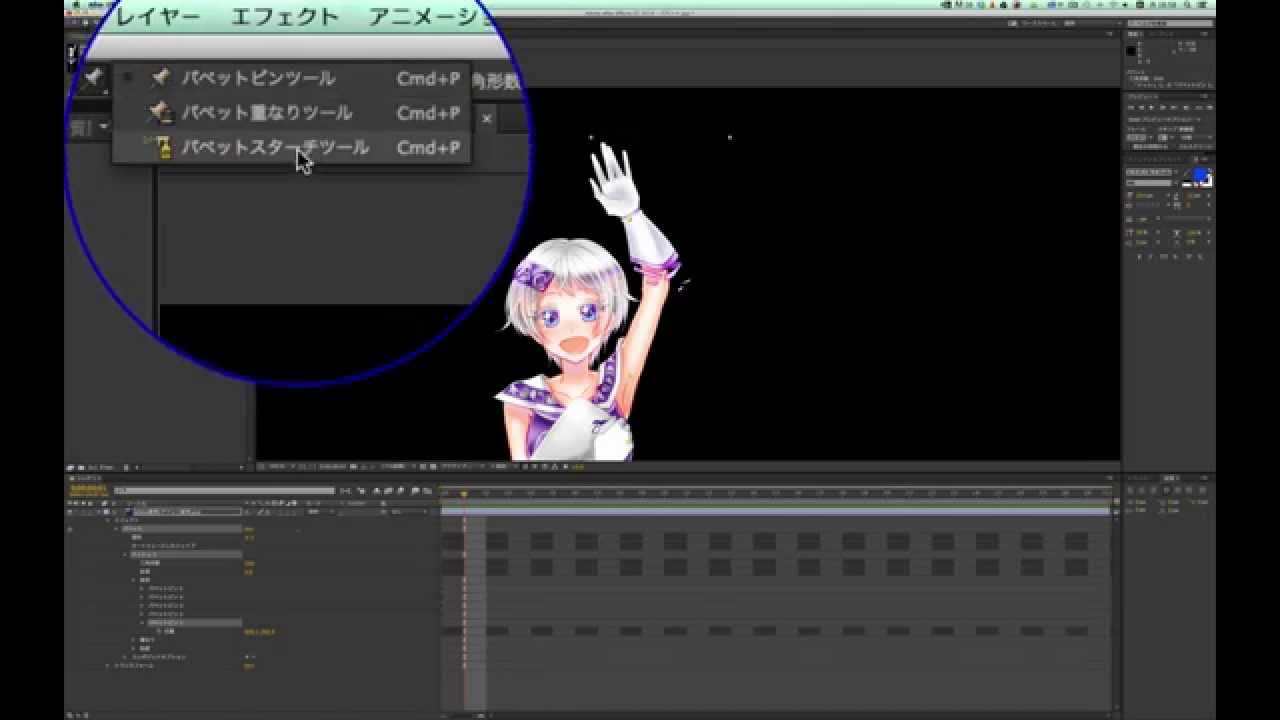Open Spotlight search in the macOS menu bar
The width and height of the screenshot is (1280, 720).
pyautogui.click(x=1187, y=5)
